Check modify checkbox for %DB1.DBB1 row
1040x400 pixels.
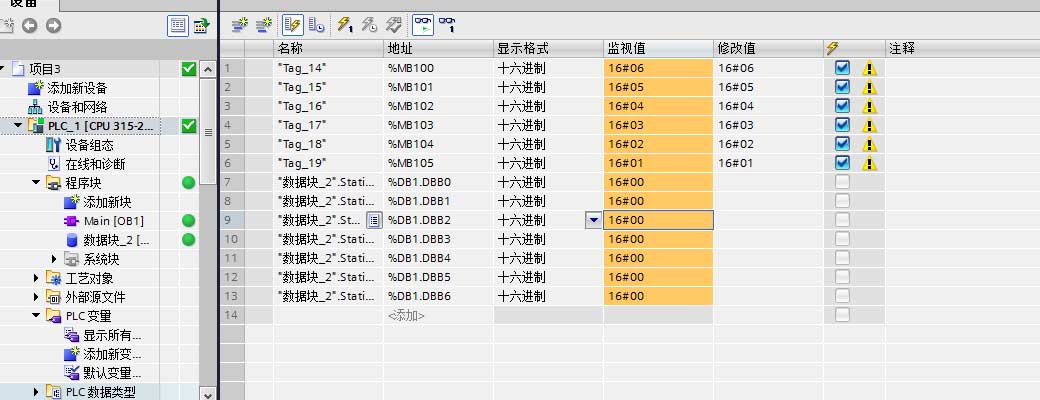pos(842,201)
